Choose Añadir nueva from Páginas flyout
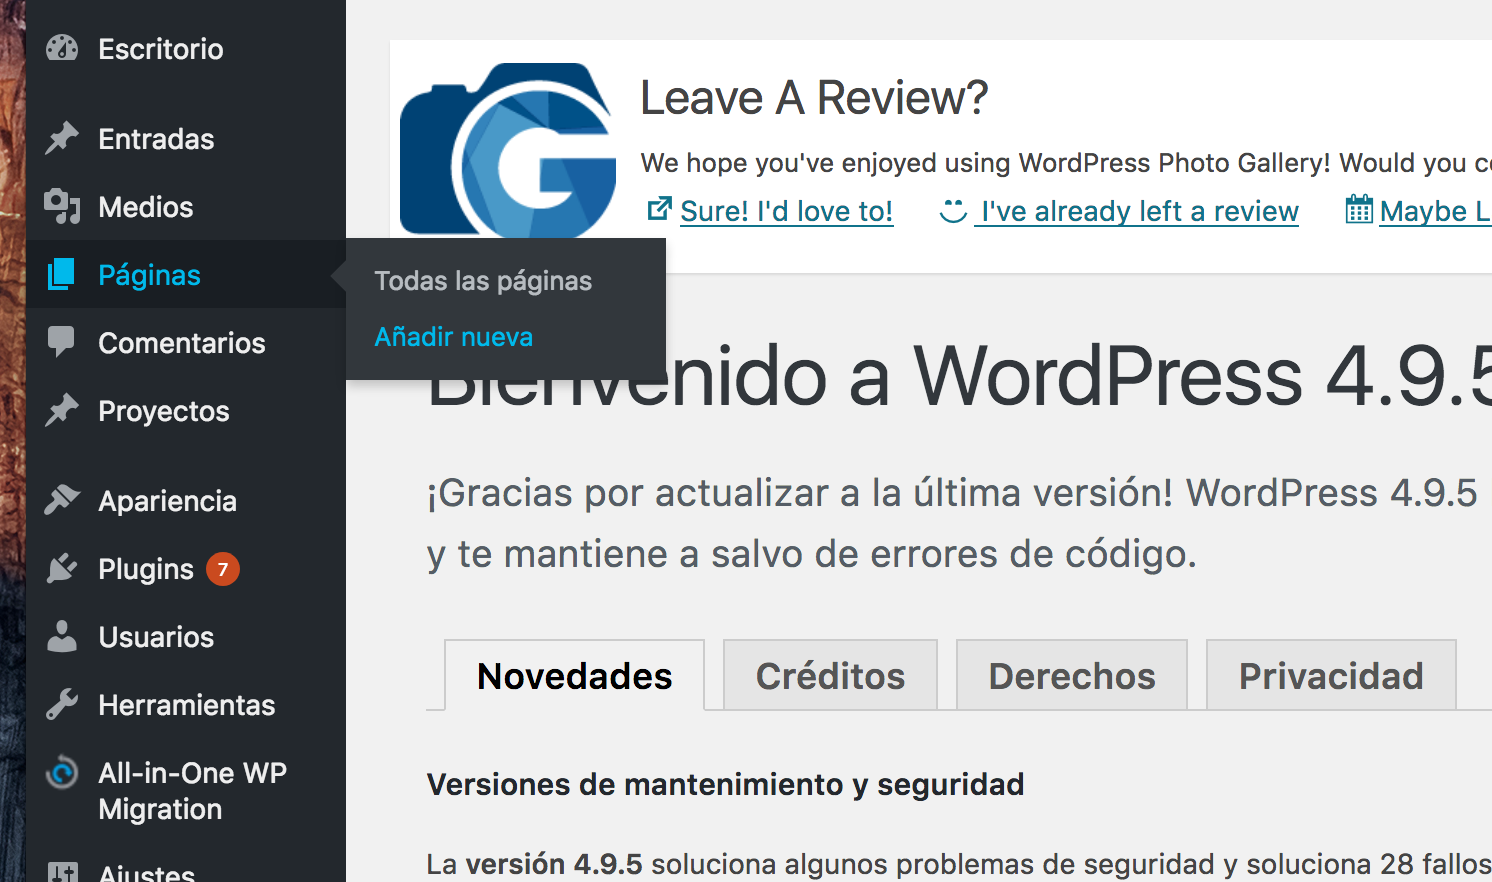 click(x=454, y=337)
